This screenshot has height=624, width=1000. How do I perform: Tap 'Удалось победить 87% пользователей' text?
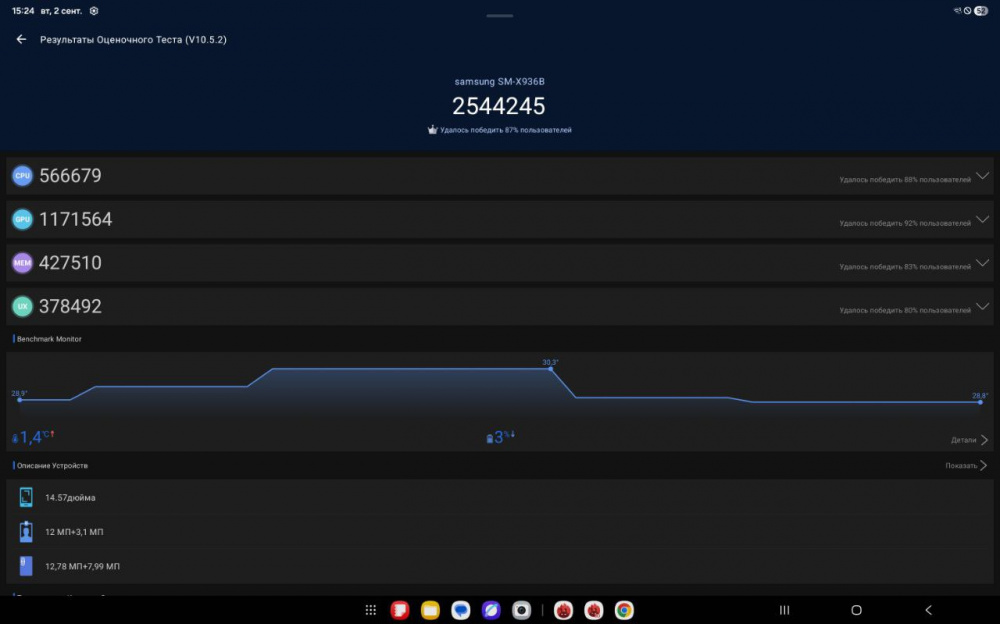tap(506, 130)
